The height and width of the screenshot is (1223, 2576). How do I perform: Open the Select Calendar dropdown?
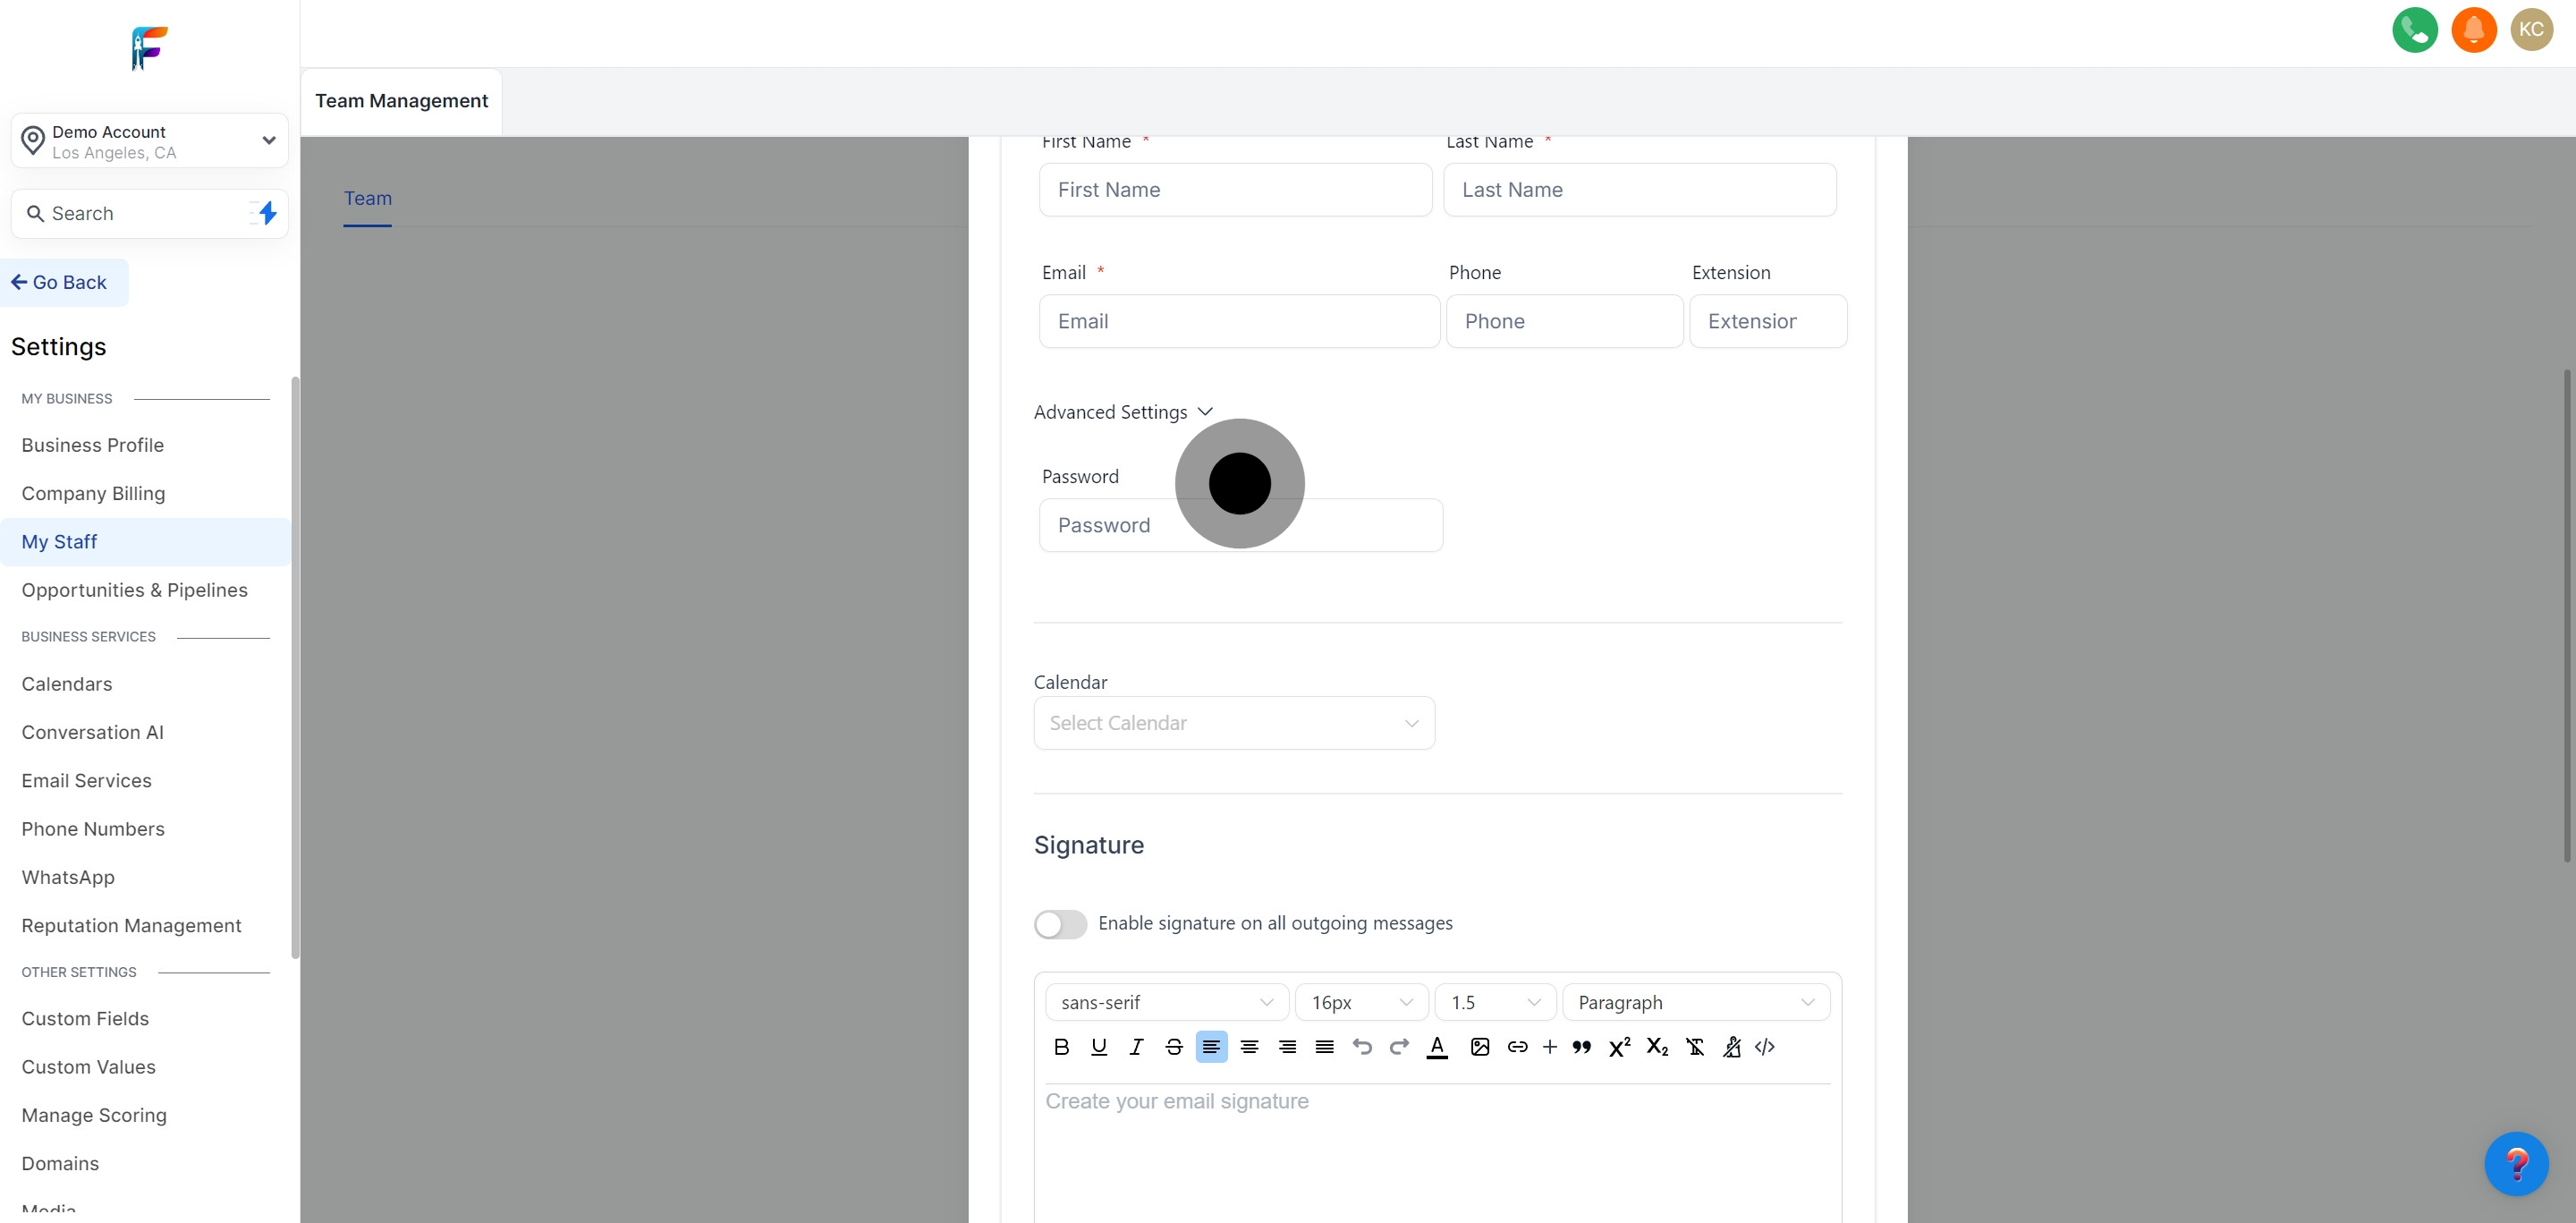(x=1233, y=723)
